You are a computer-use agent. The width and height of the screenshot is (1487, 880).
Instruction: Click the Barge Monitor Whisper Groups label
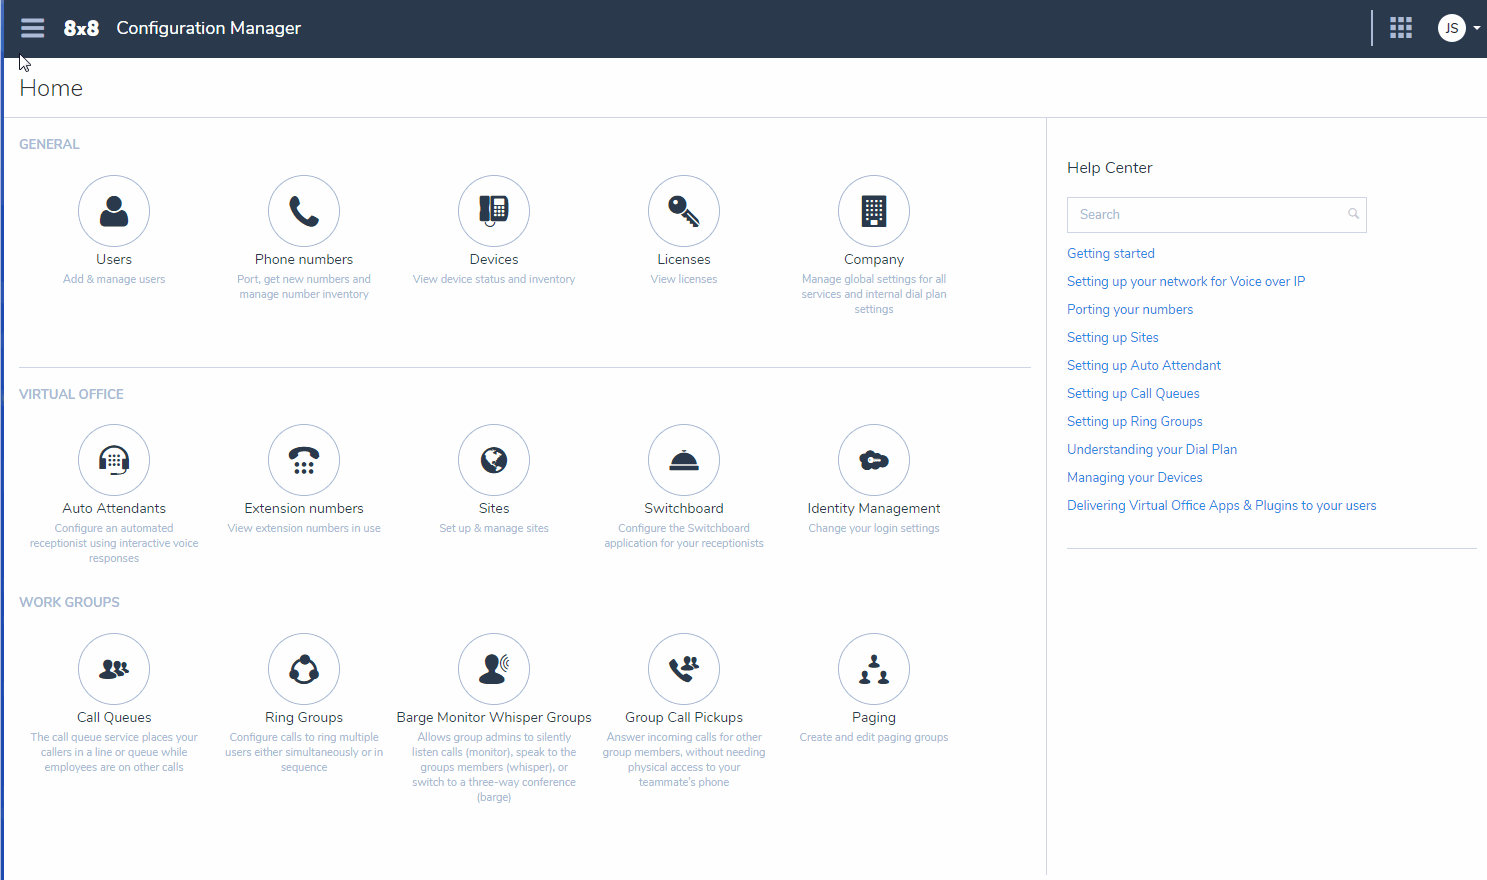pyautogui.click(x=494, y=717)
